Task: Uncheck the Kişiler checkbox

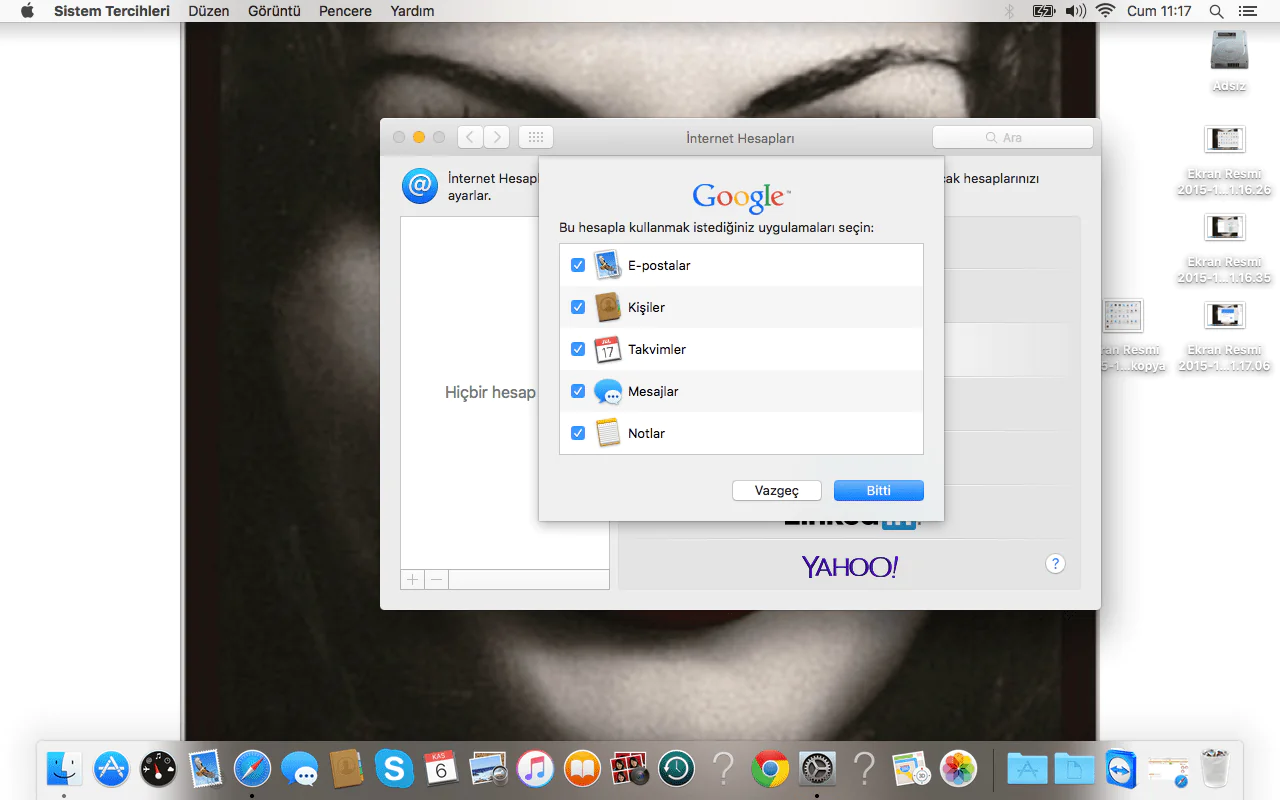Action: [x=578, y=307]
